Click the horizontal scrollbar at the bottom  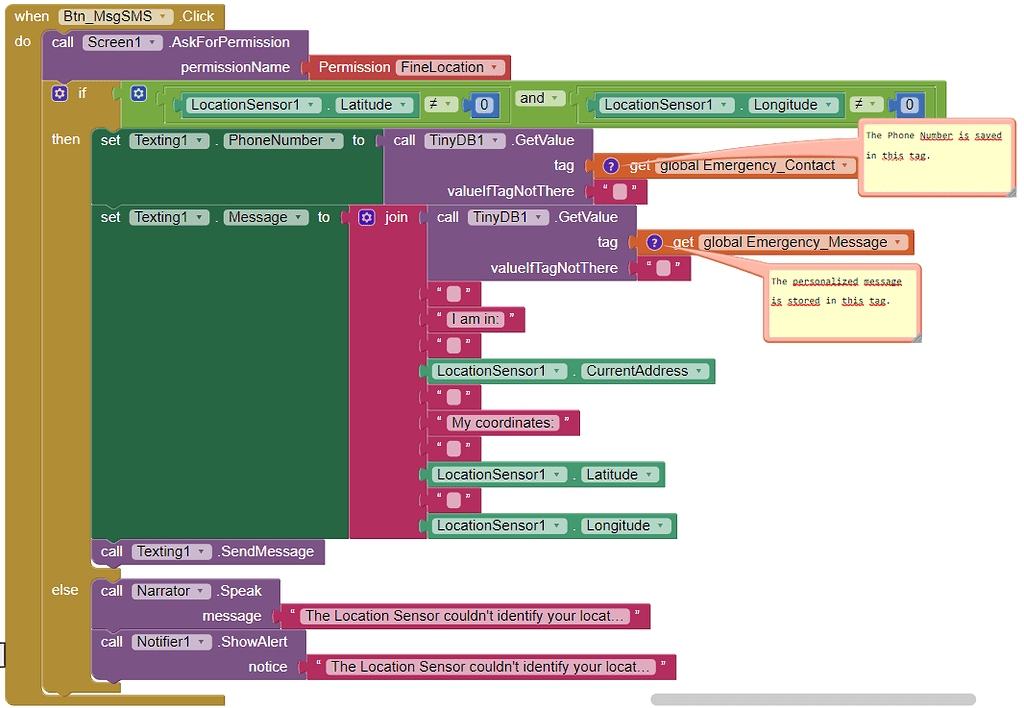812,699
